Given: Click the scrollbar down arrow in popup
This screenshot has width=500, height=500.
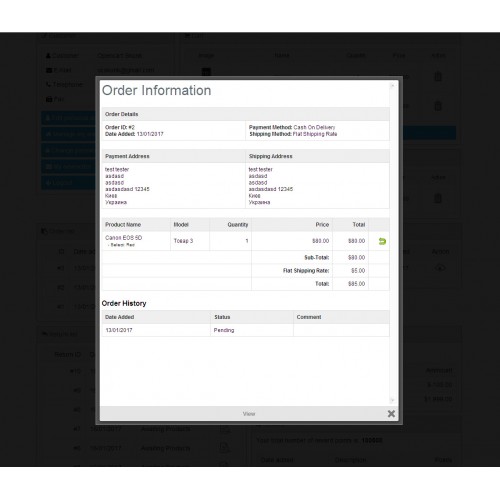Looking at the screenshot, I should point(392,400).
